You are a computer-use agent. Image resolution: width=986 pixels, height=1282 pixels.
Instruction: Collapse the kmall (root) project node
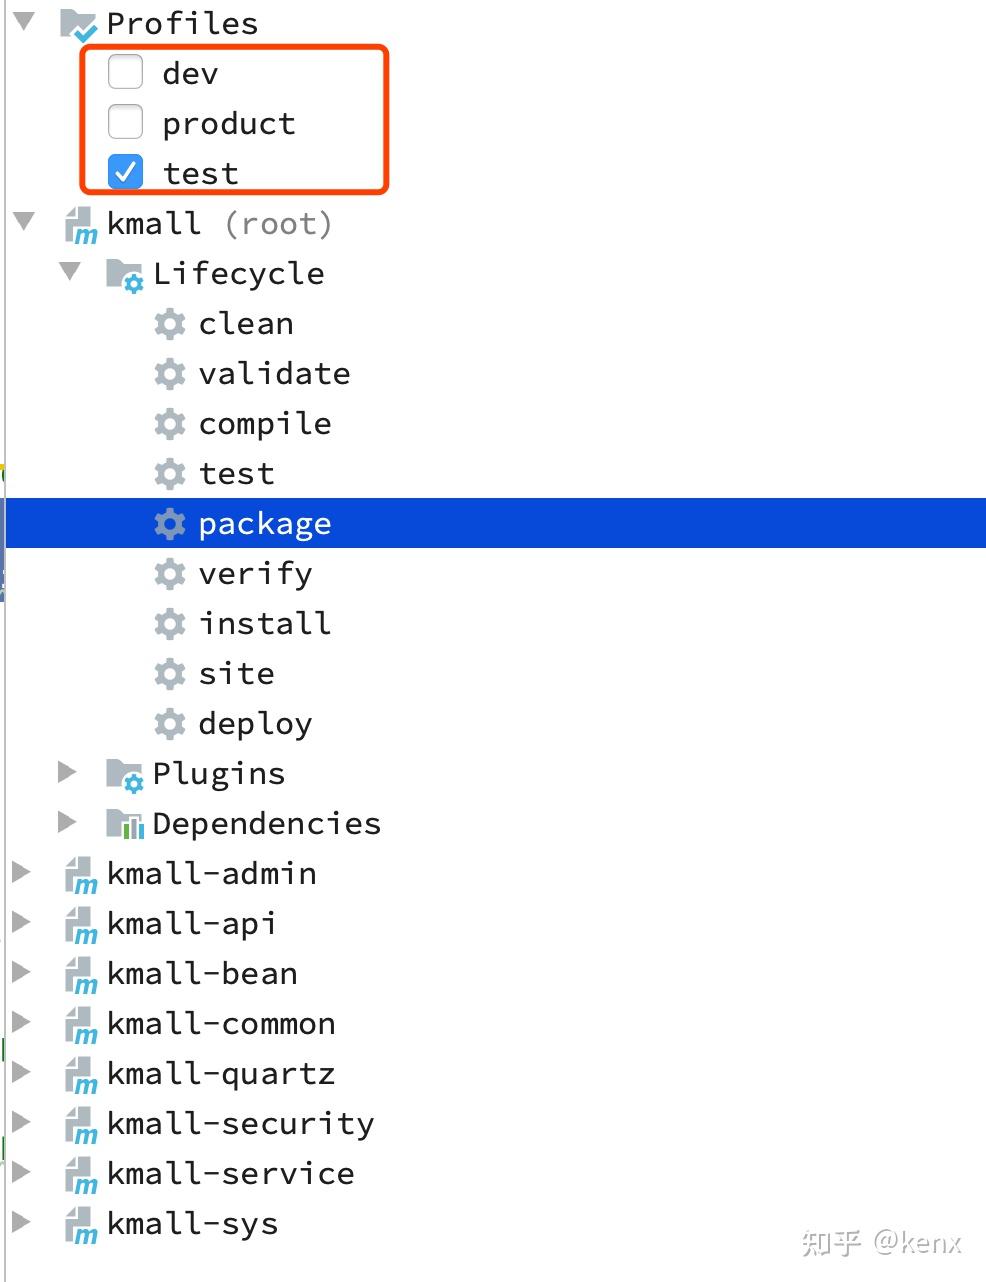point(23,221)
